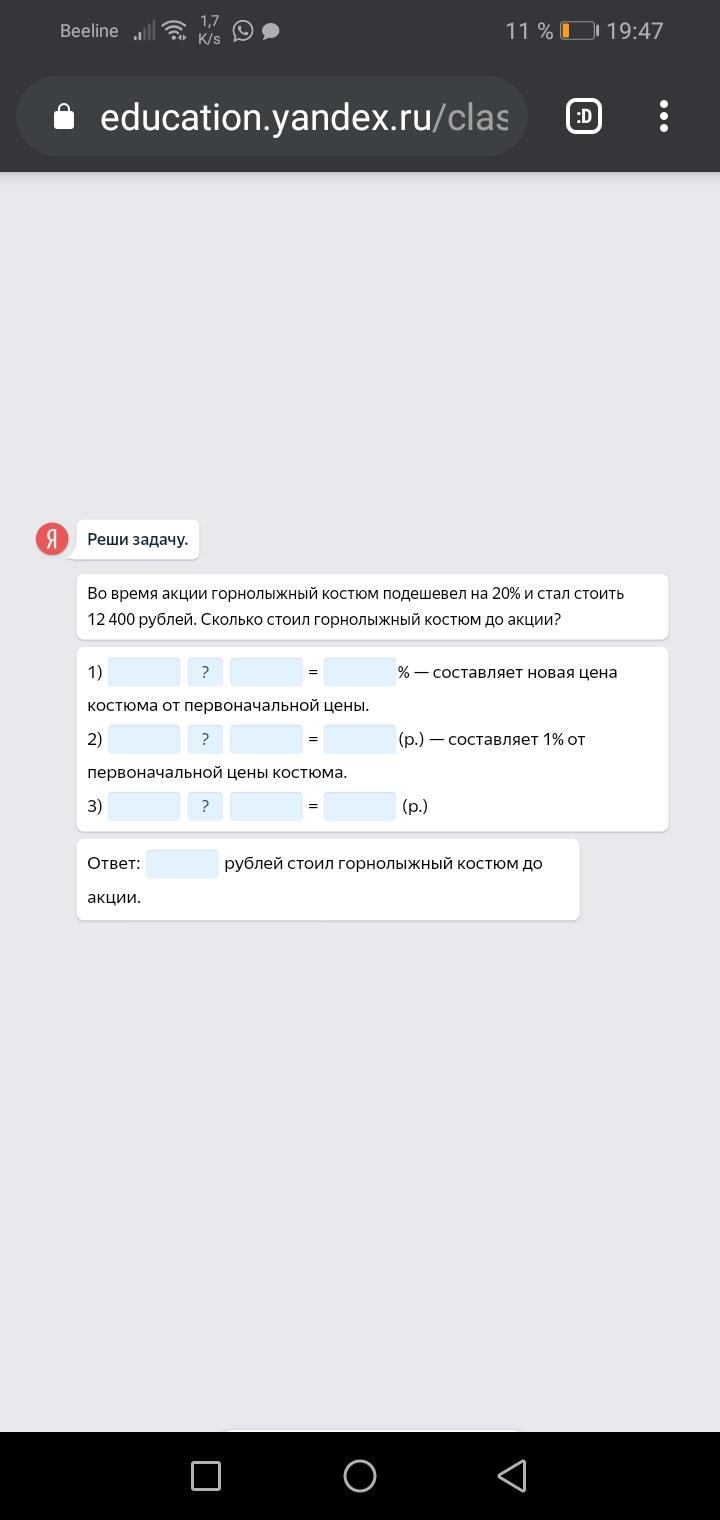The image size is (720, 1520).
Task: Tap the red Yandex avatar icon
Action: 52,539
